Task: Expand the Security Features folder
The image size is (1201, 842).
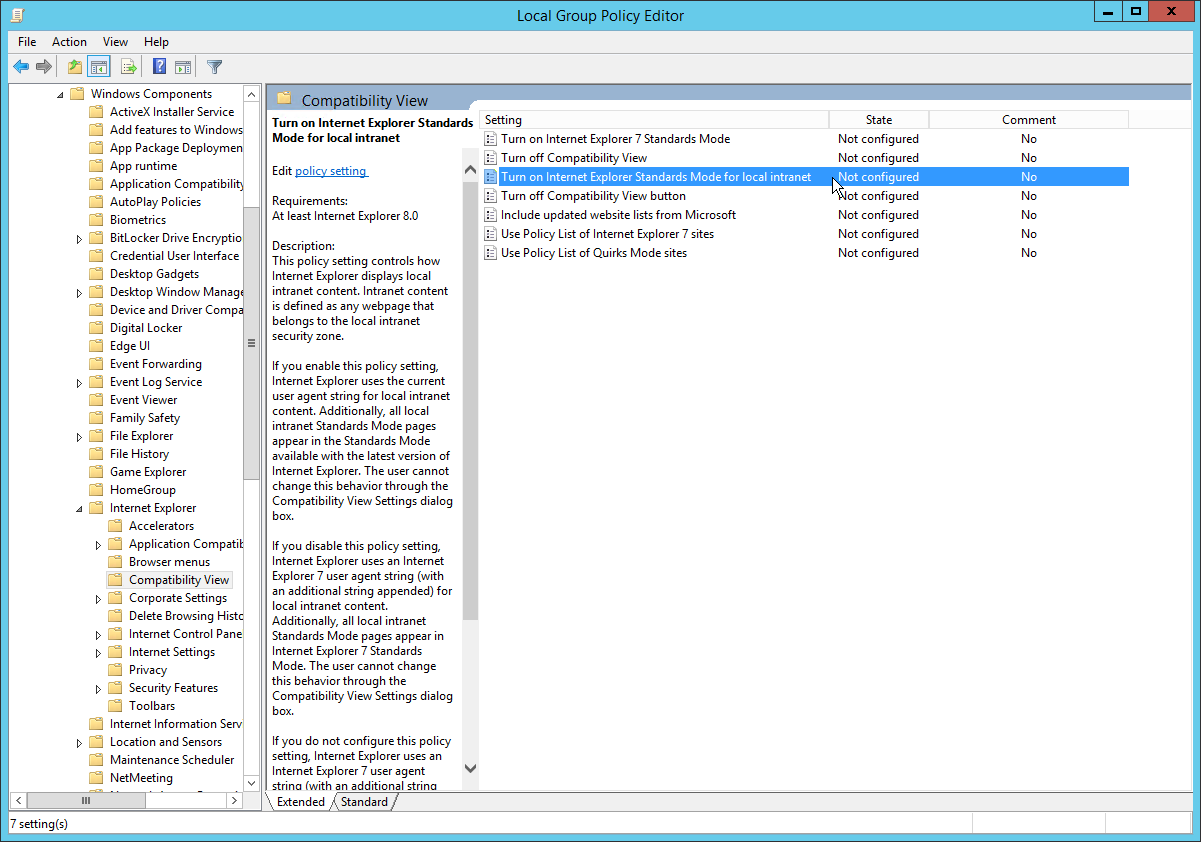Action: pos(99,688)
